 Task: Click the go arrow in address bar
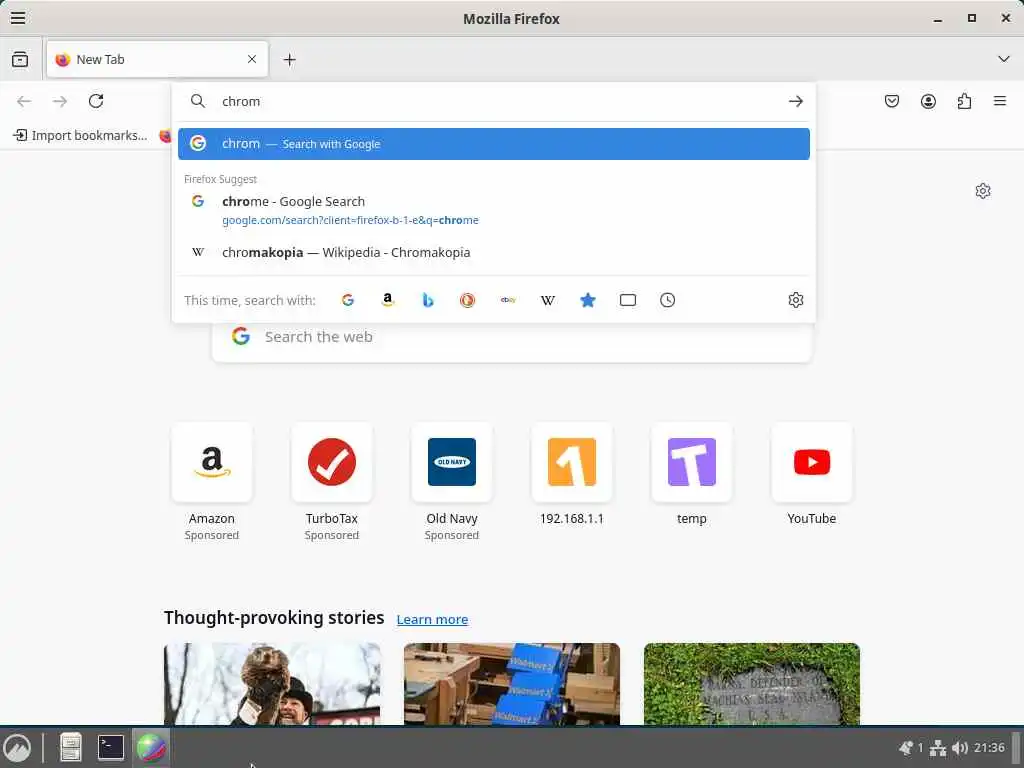pos(795,101)
